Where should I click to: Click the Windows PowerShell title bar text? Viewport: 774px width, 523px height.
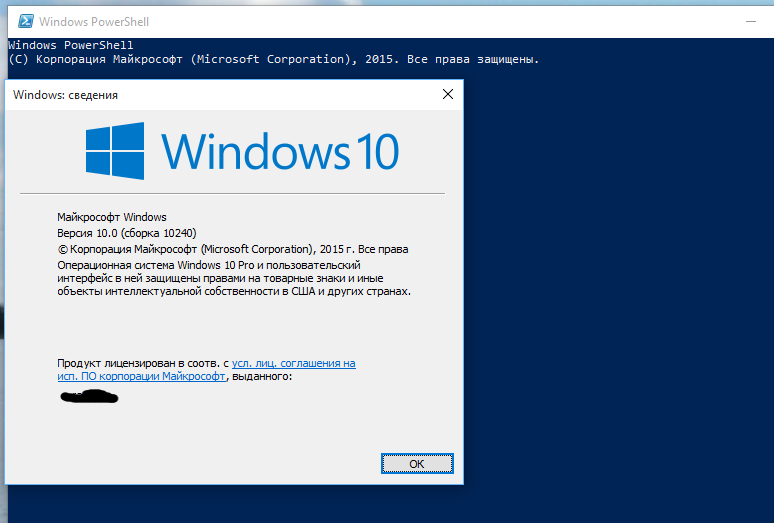pyautogui.click(x=94, y=22)
